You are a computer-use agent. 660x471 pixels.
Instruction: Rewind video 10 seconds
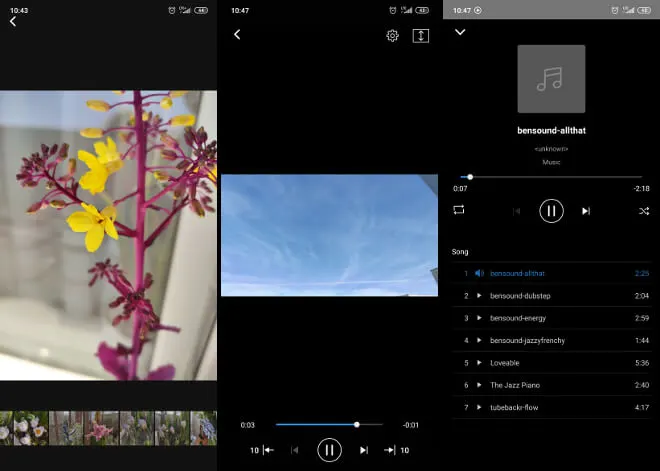pyautogui.click(x=261, y=450)
